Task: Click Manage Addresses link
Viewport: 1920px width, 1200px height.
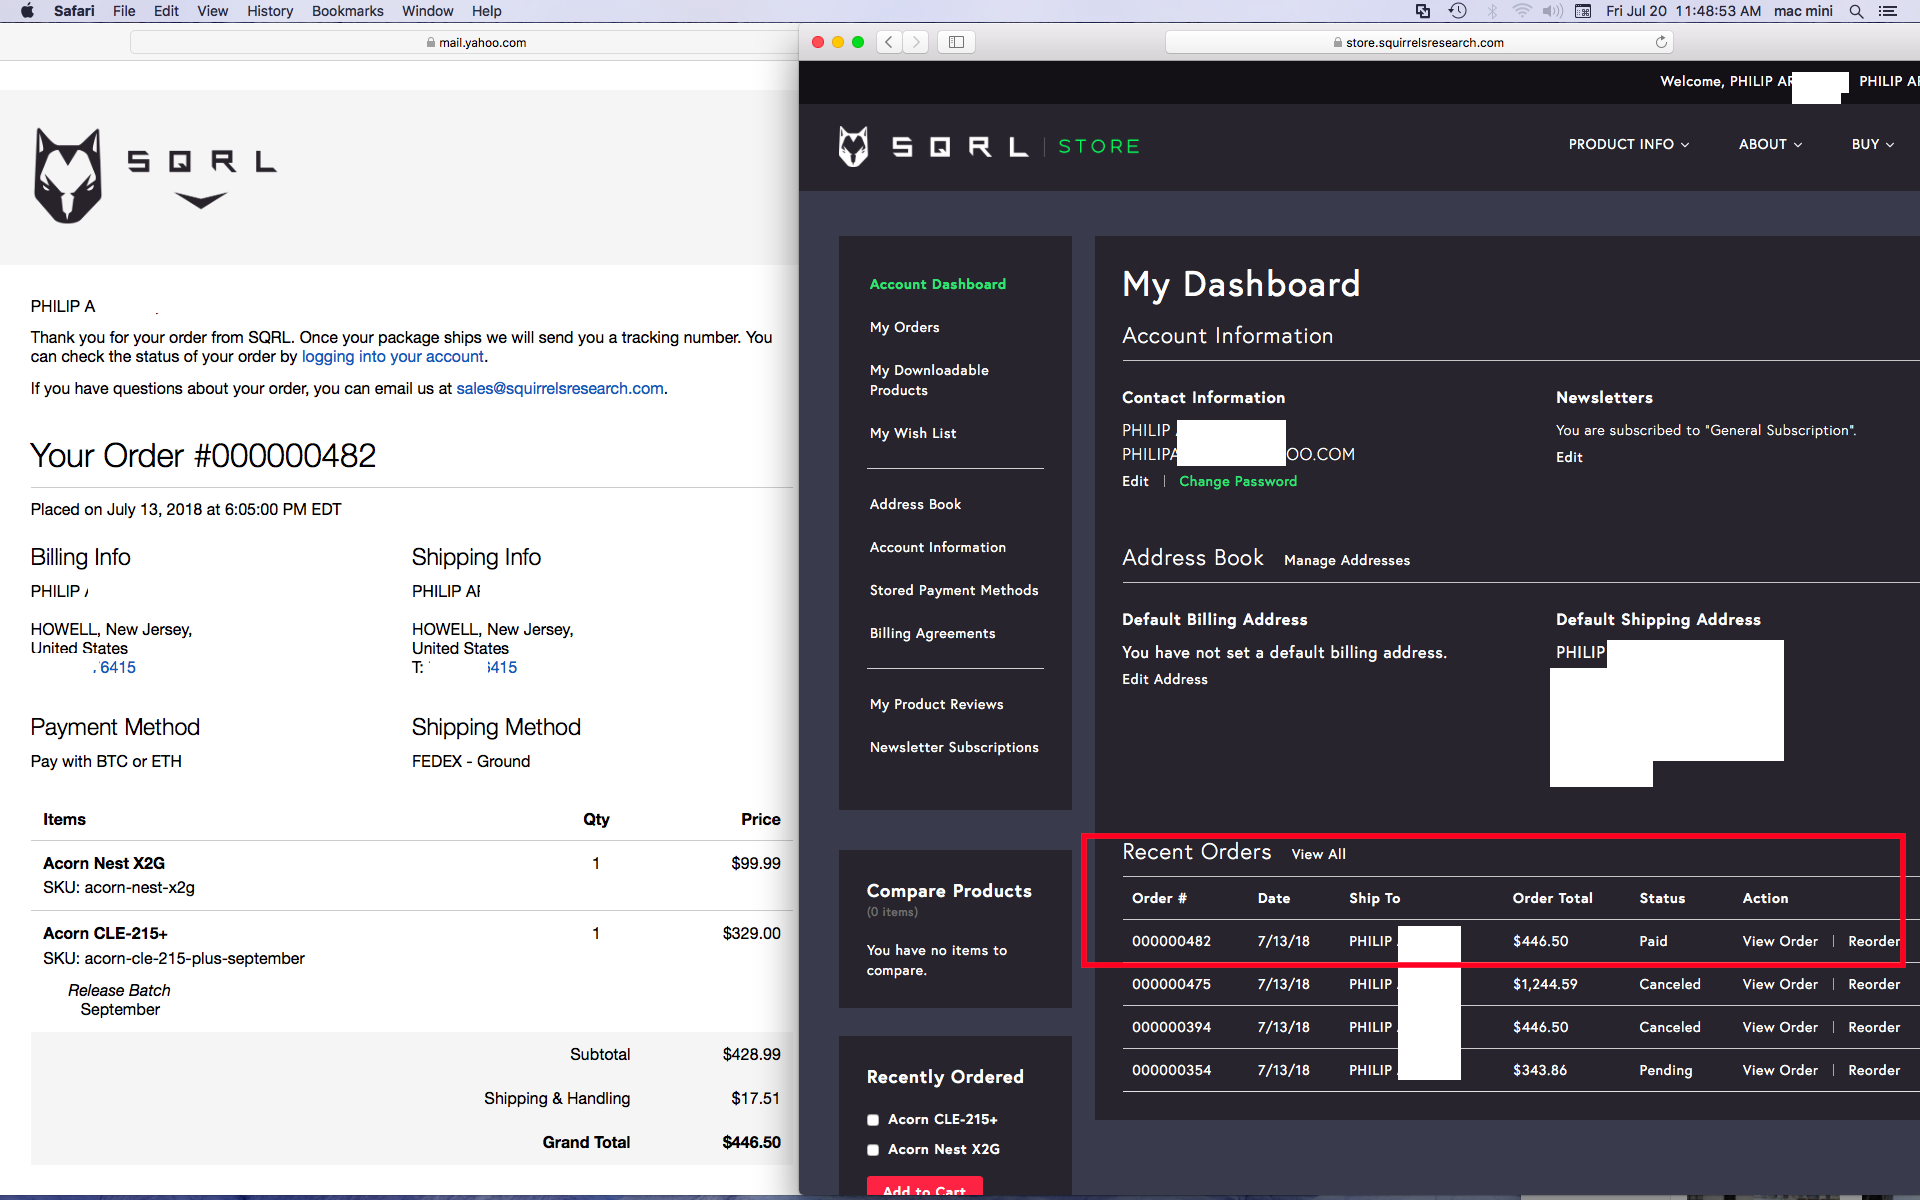Action: (x=1347, y=560)
